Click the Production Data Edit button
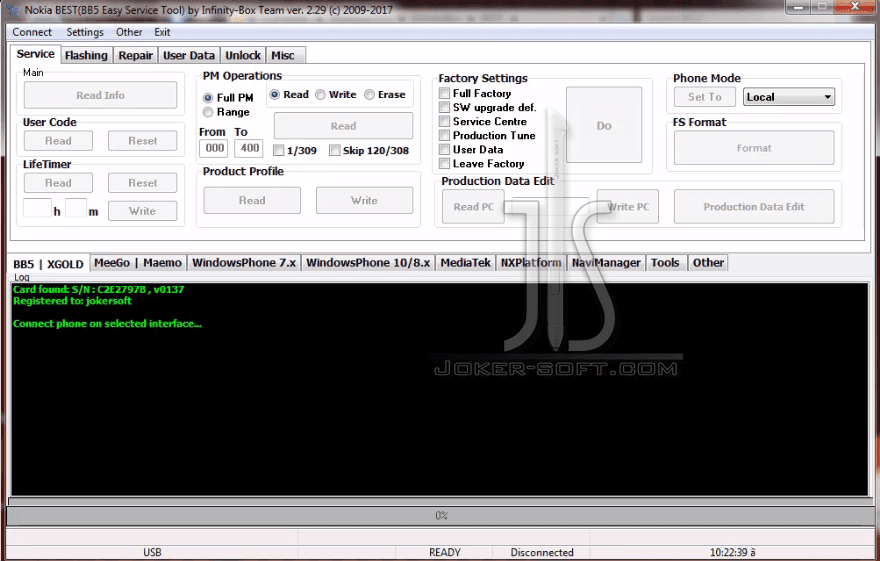 pos(754,206)
